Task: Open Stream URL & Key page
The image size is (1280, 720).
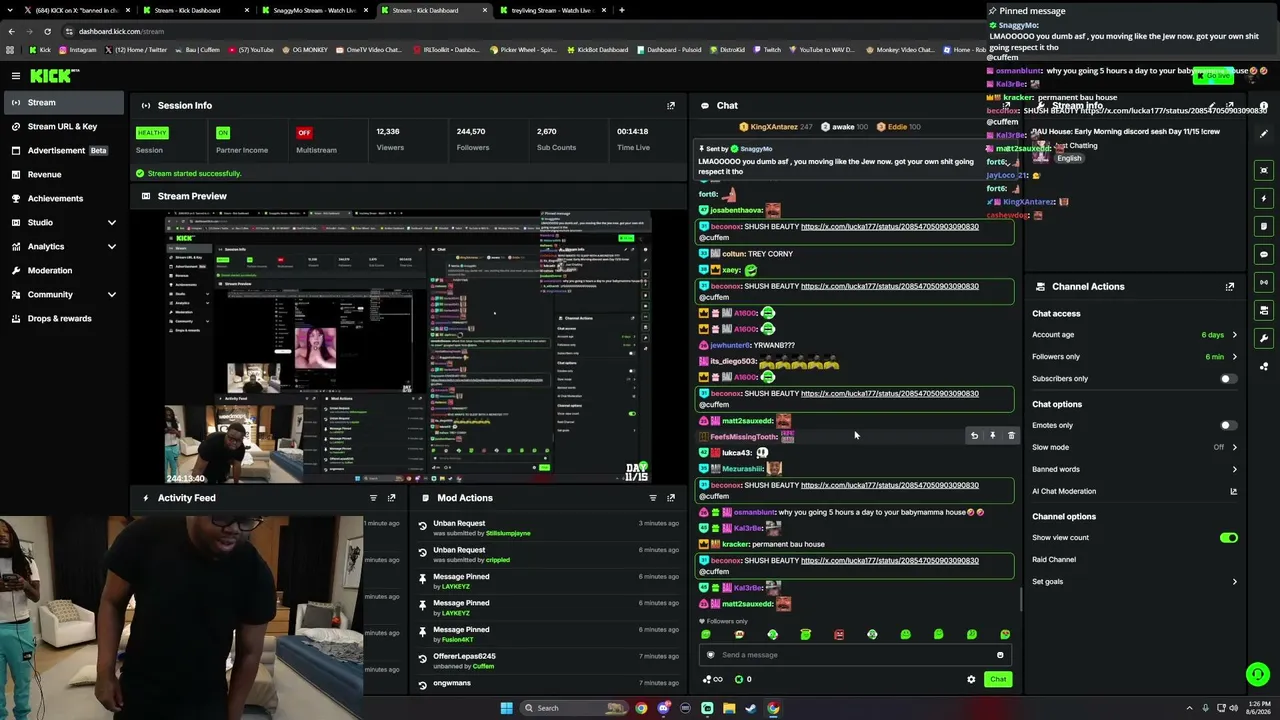Action: (62, 126)
